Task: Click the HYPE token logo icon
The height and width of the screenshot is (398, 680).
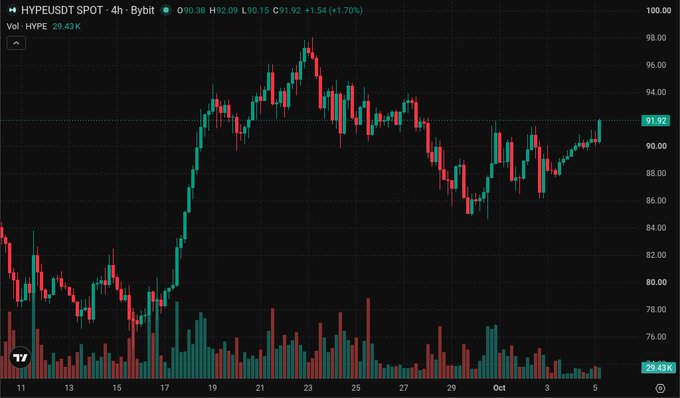Action: [12, 10]
